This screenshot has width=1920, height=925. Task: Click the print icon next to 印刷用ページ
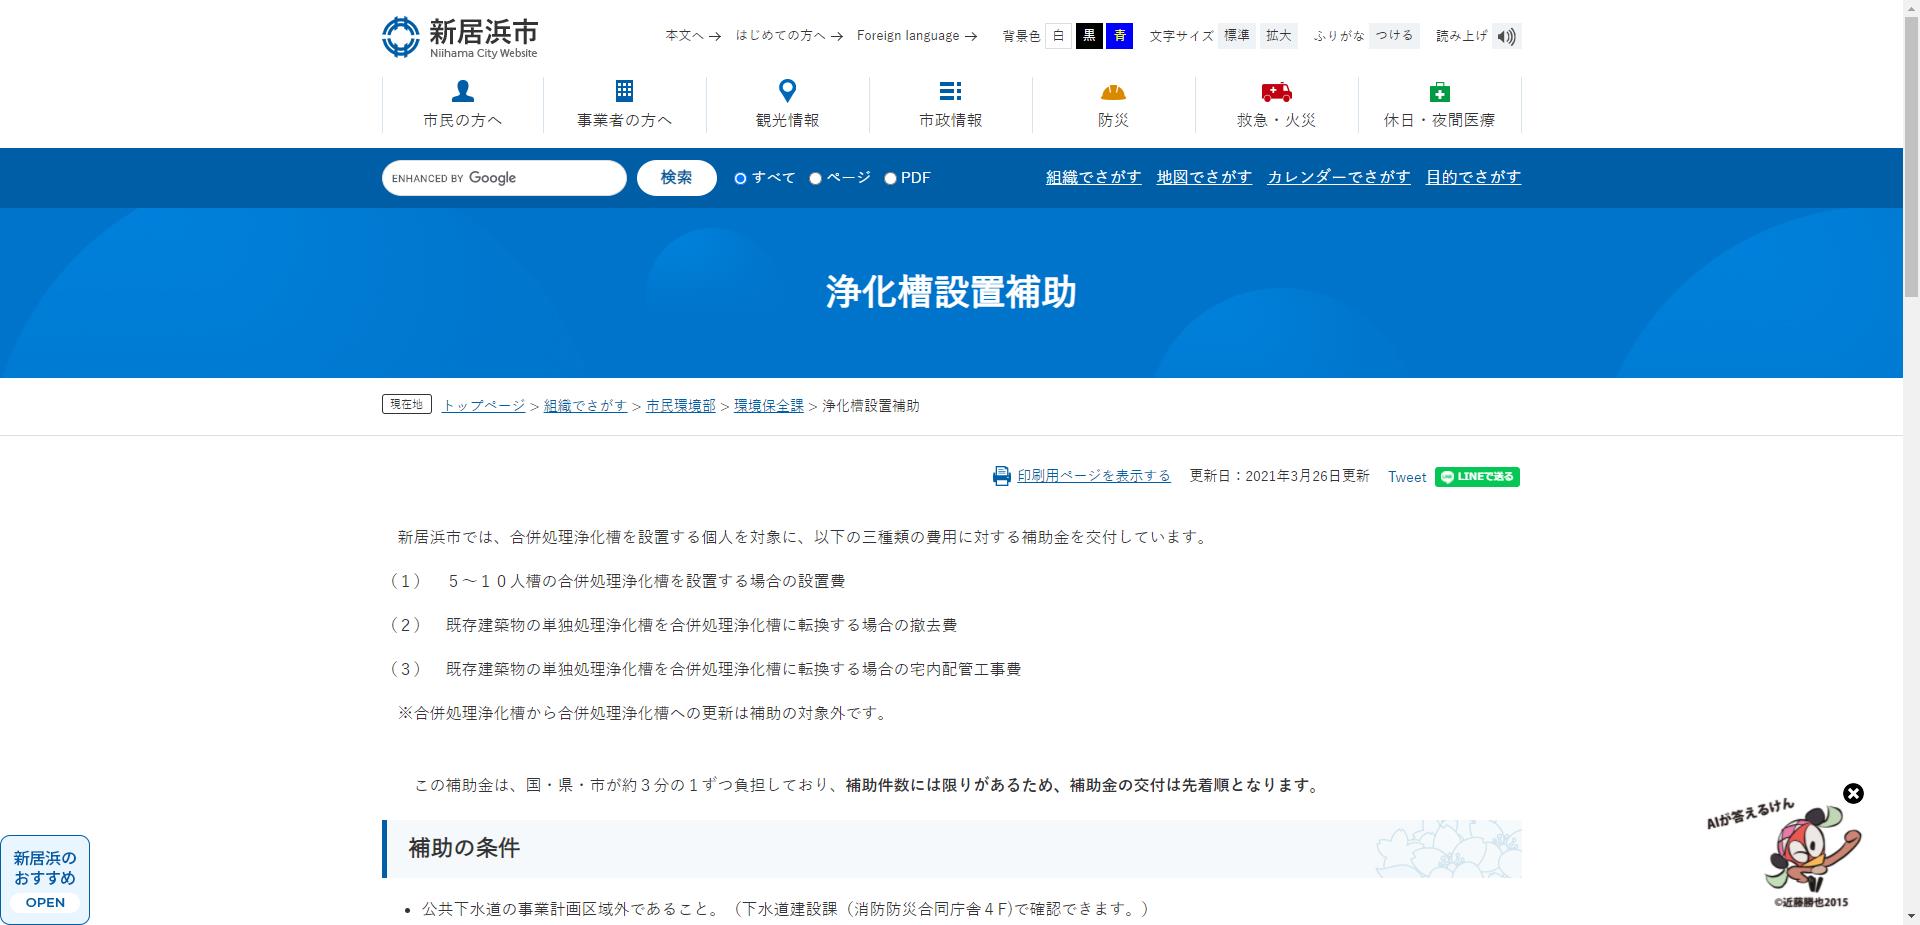1001,476
